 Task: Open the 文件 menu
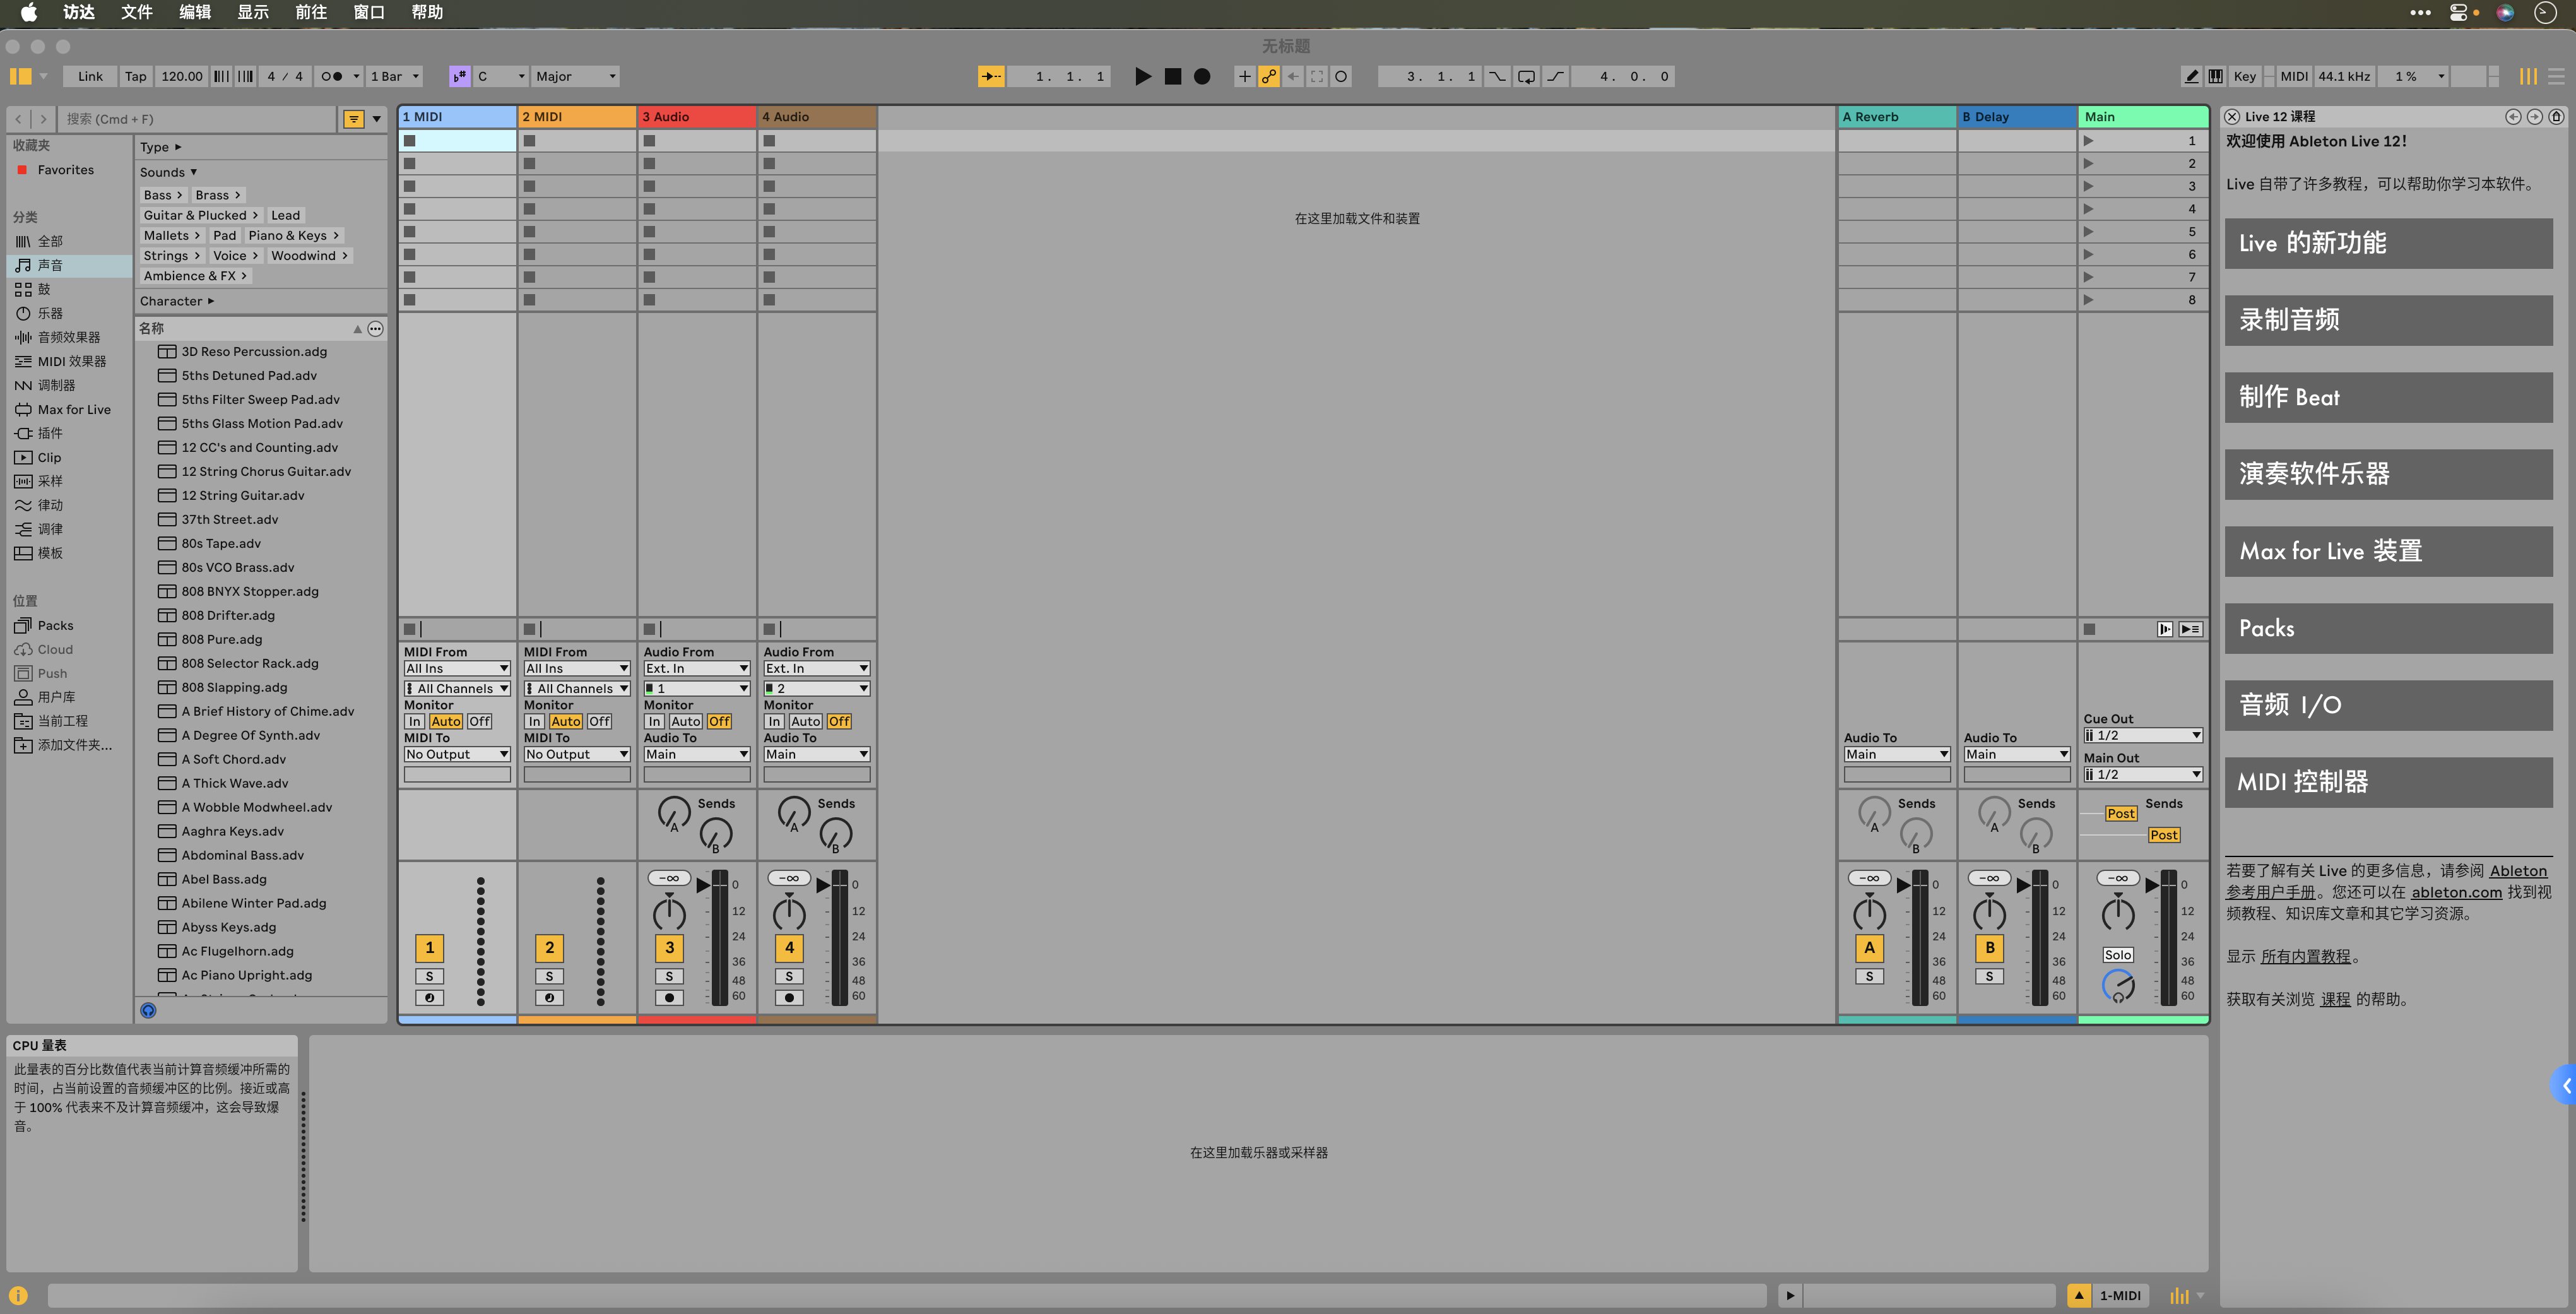click(x=136, y=12)
